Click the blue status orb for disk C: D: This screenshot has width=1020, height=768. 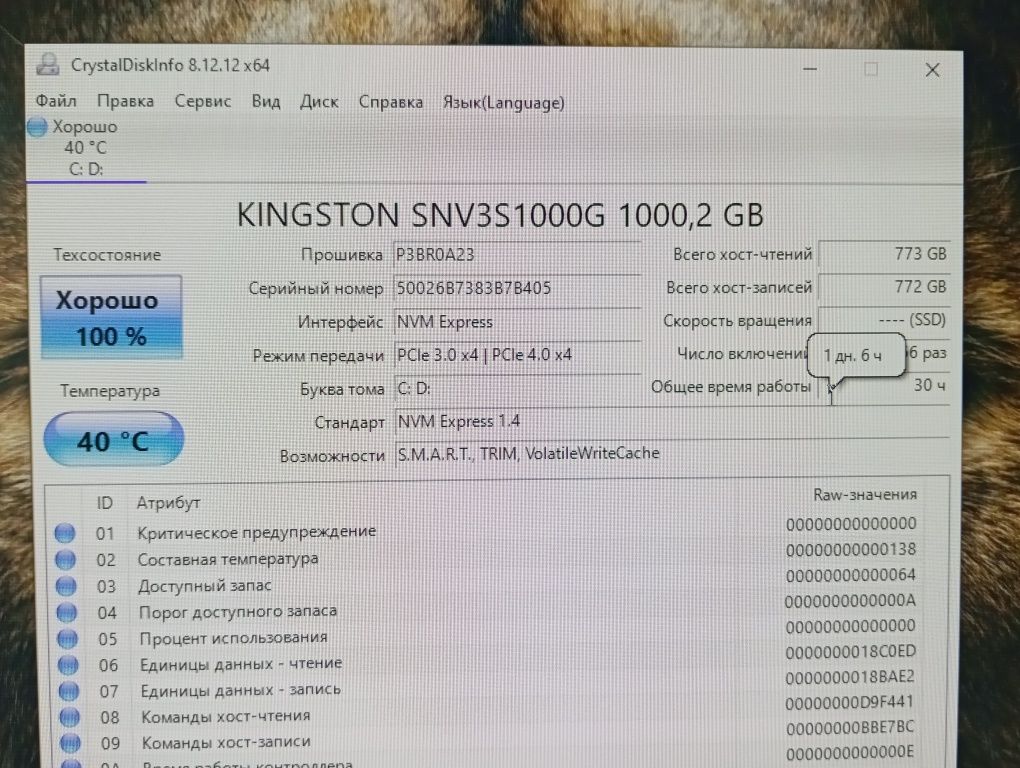[x=37, y=127]
